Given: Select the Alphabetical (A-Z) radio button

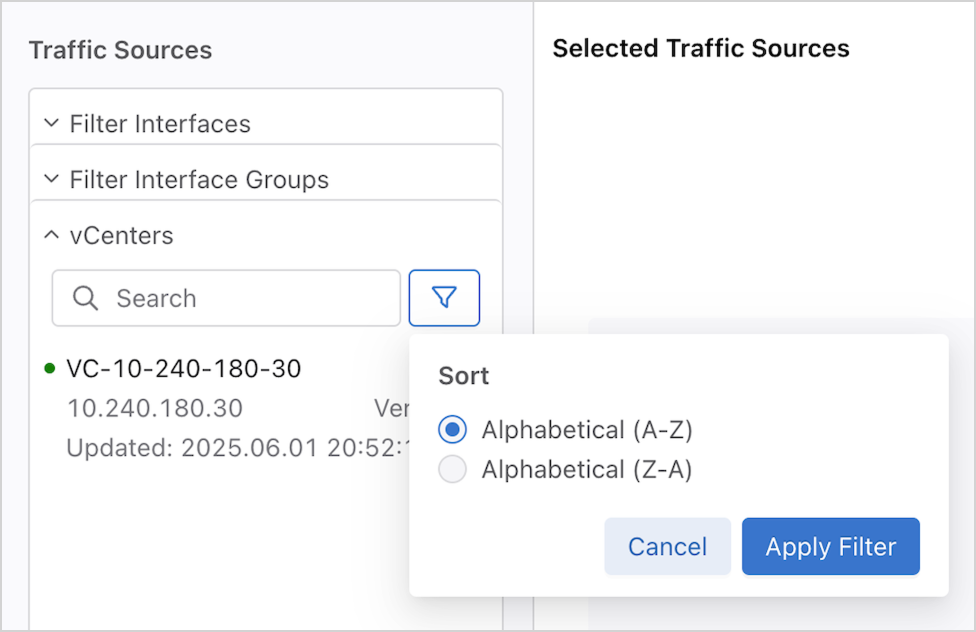Looking at the screenshot, I should (453, 430).
